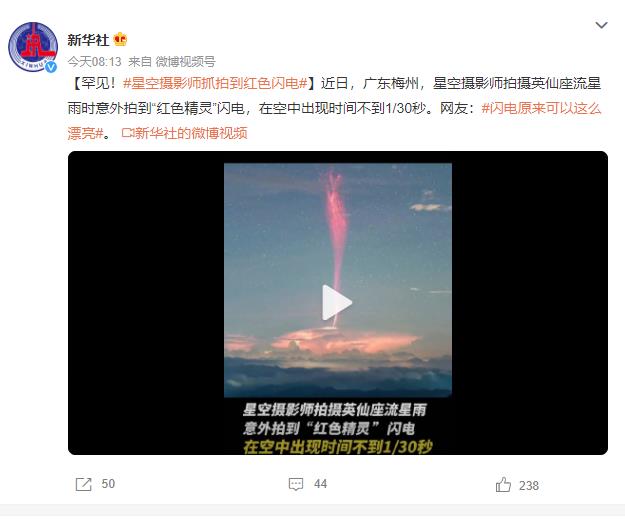
Task: Open the post options chevron dropdown
Action: click(601, 25)
